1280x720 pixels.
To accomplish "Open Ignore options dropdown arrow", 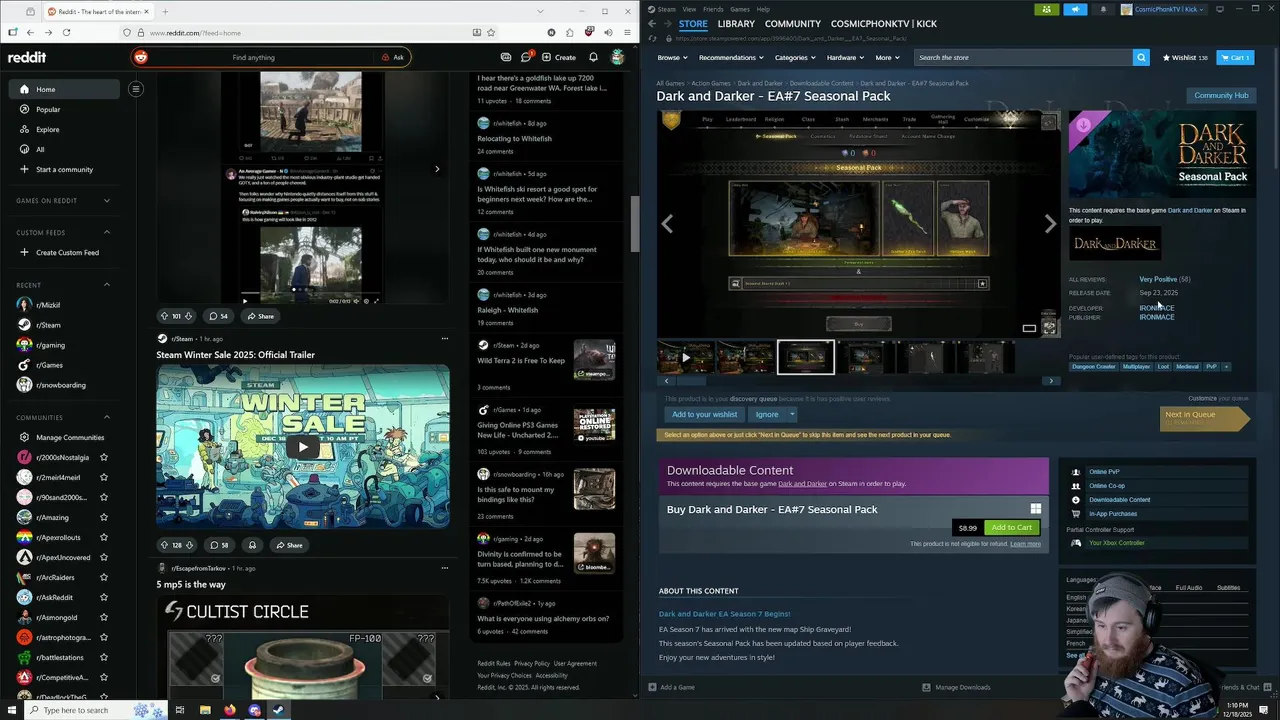I will pos(792,414).
